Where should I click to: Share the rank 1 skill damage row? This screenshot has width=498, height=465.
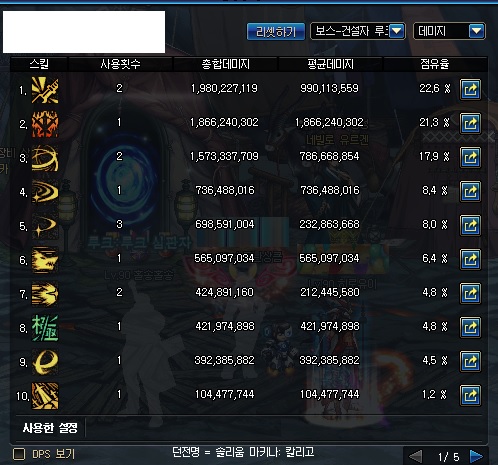pos(470,89)
